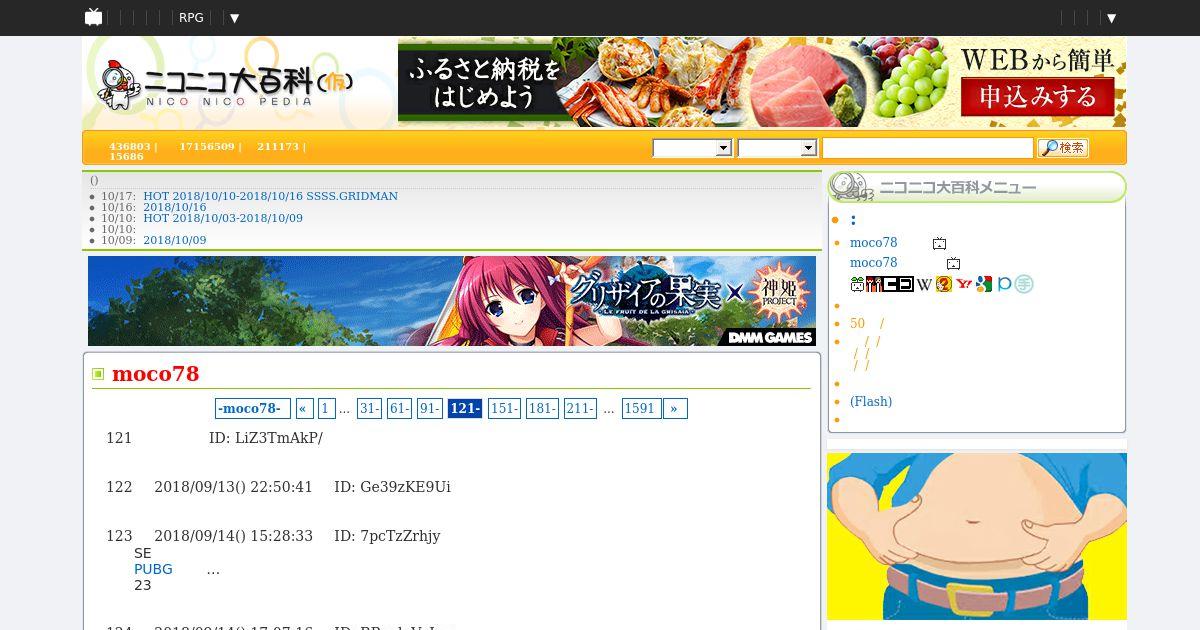Open the belly fat illustration ad
1200x630 pixels.
977,536
